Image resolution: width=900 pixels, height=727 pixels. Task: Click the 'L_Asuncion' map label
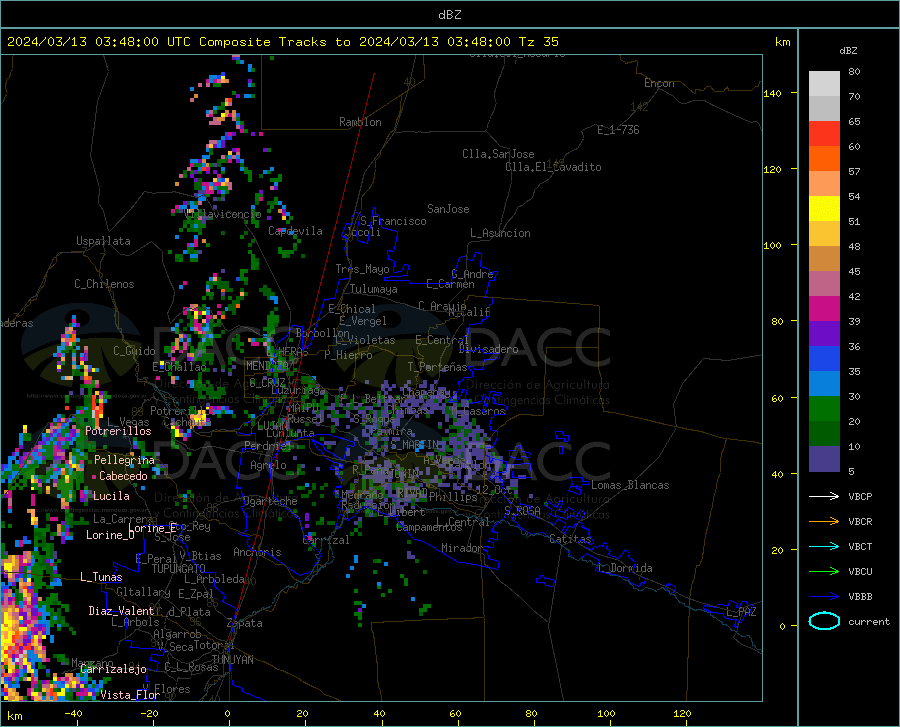coord(500,233)
